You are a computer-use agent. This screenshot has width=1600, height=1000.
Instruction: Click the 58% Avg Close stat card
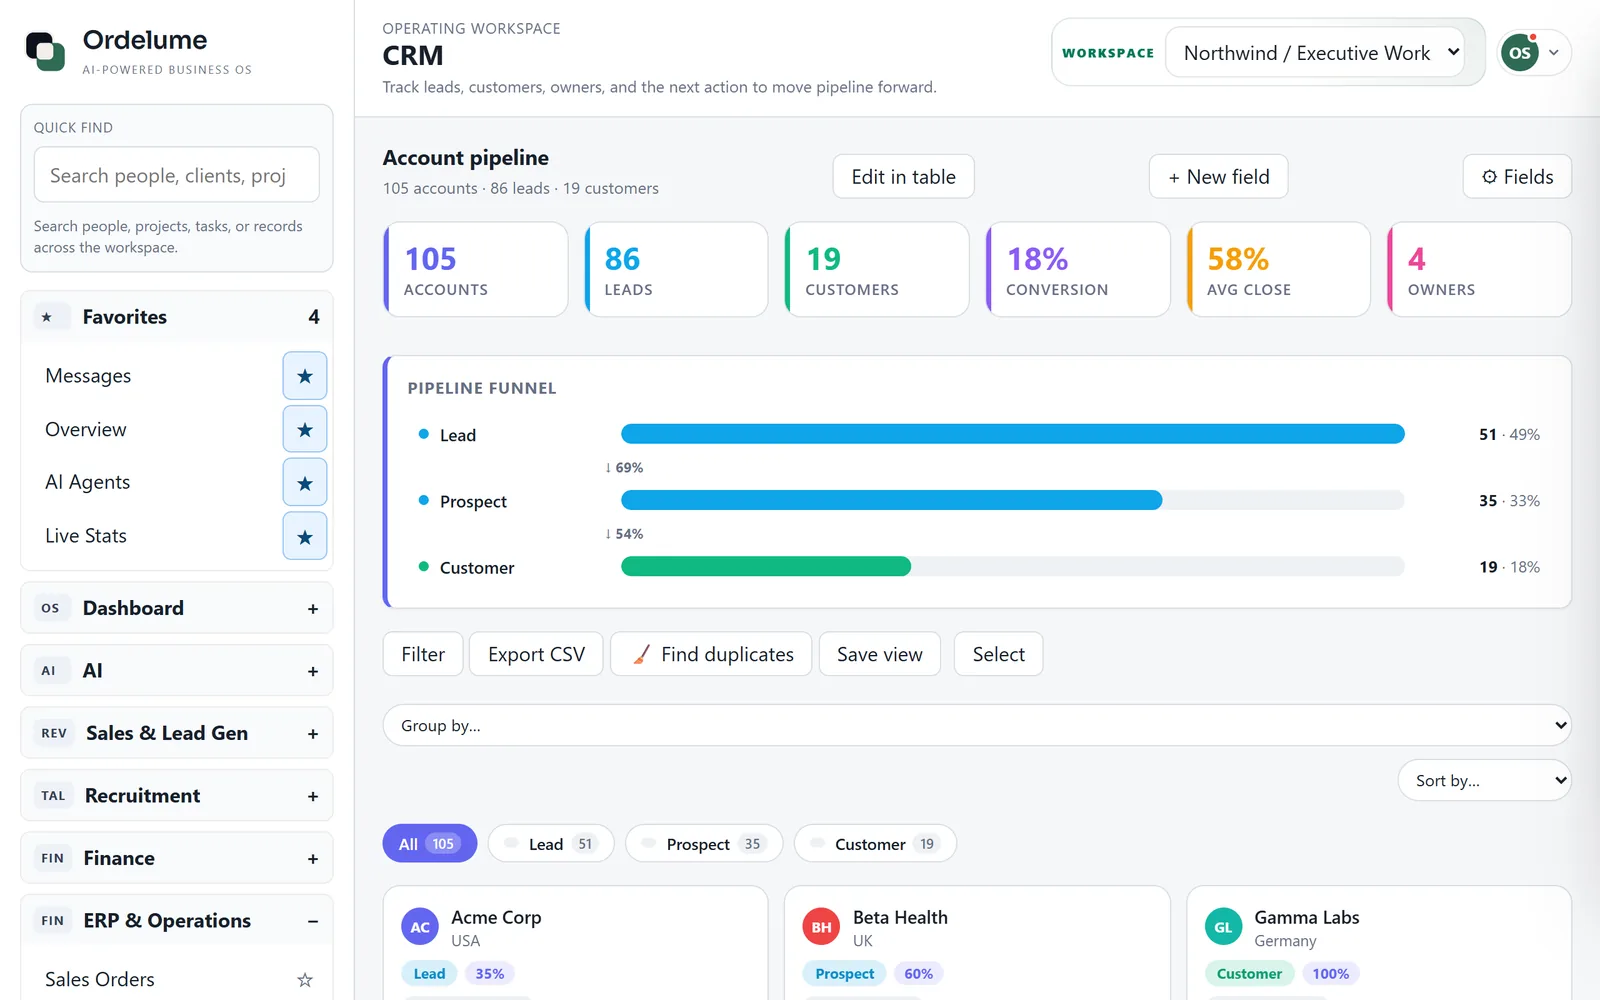pyautogui.click(x=1278, y=270)
